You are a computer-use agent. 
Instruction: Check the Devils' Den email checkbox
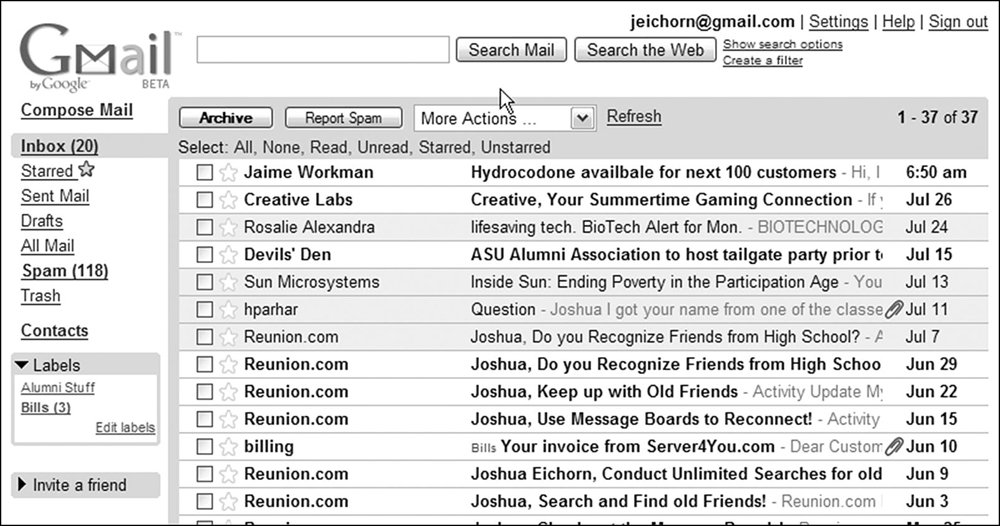click(x=204, y=254)
